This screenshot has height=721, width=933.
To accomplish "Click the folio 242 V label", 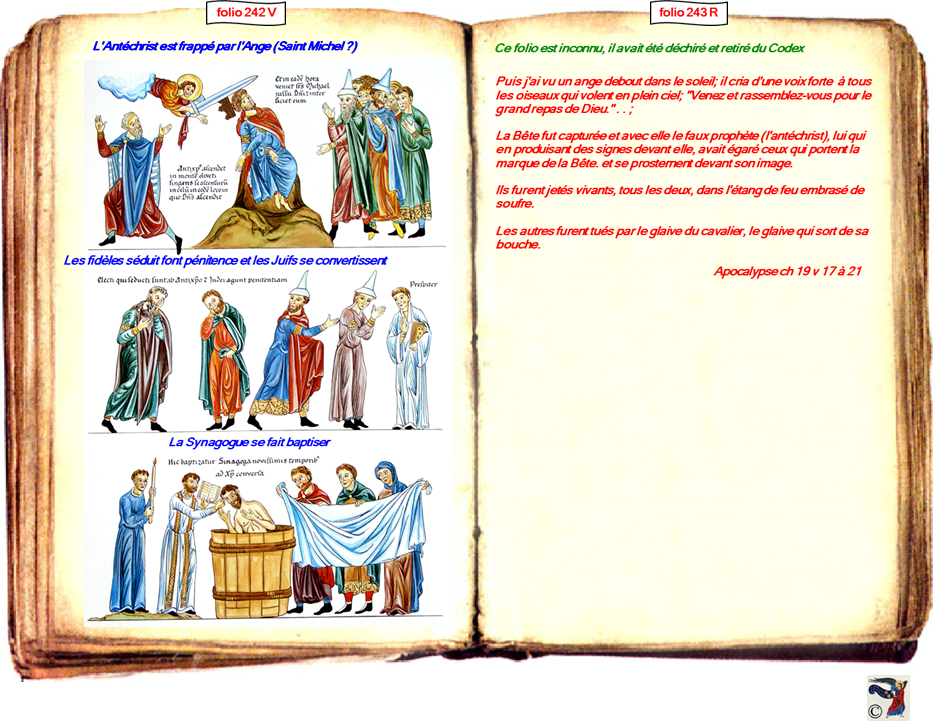I will [x=246, y=12].
